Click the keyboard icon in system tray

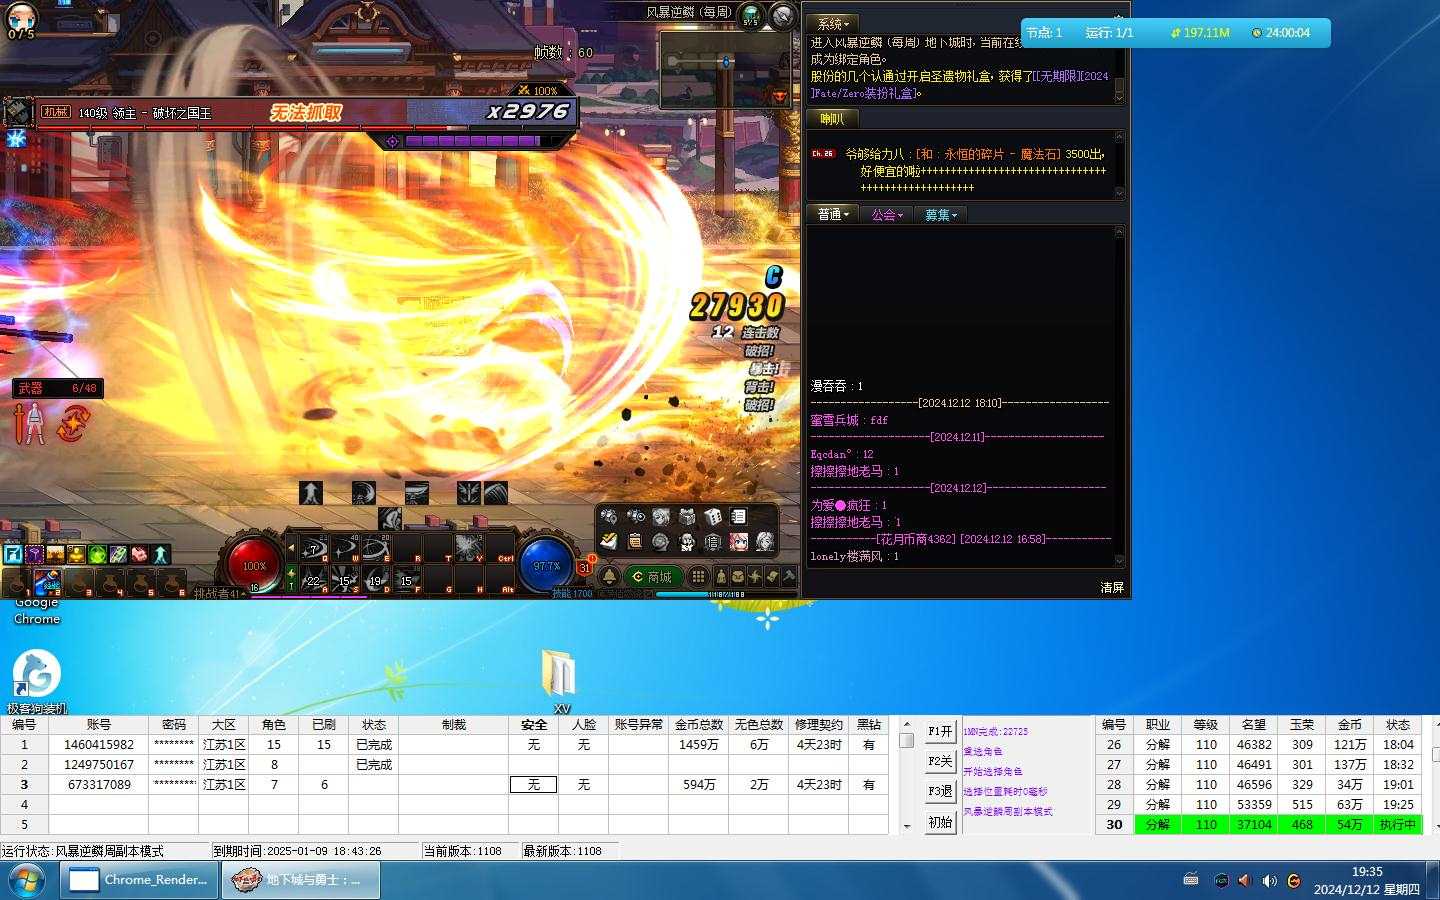pyautogui.click(x=1191, y=880)
